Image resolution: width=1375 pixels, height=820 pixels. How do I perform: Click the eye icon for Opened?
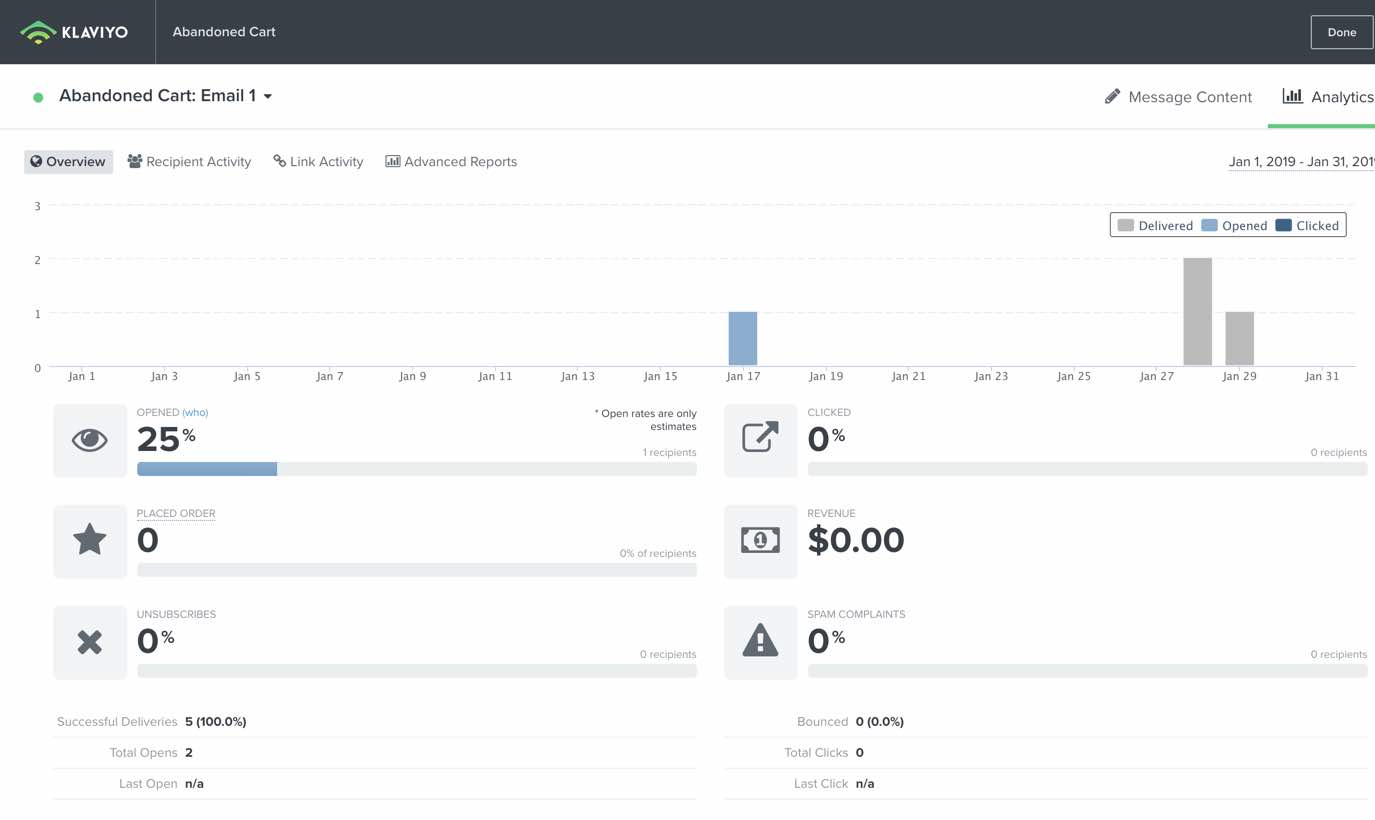(90, 440)
